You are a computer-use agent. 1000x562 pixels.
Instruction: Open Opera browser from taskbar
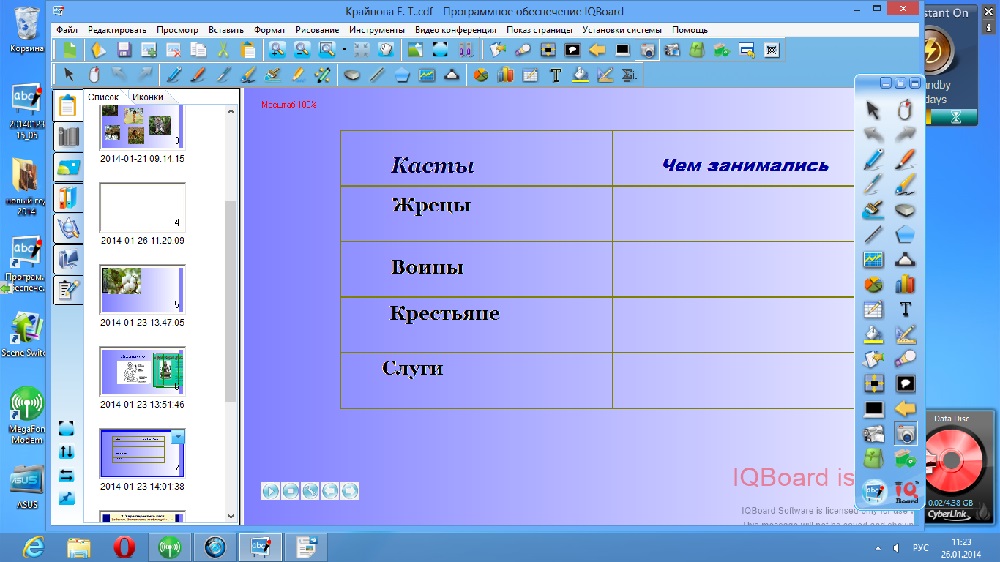[124, 546]
